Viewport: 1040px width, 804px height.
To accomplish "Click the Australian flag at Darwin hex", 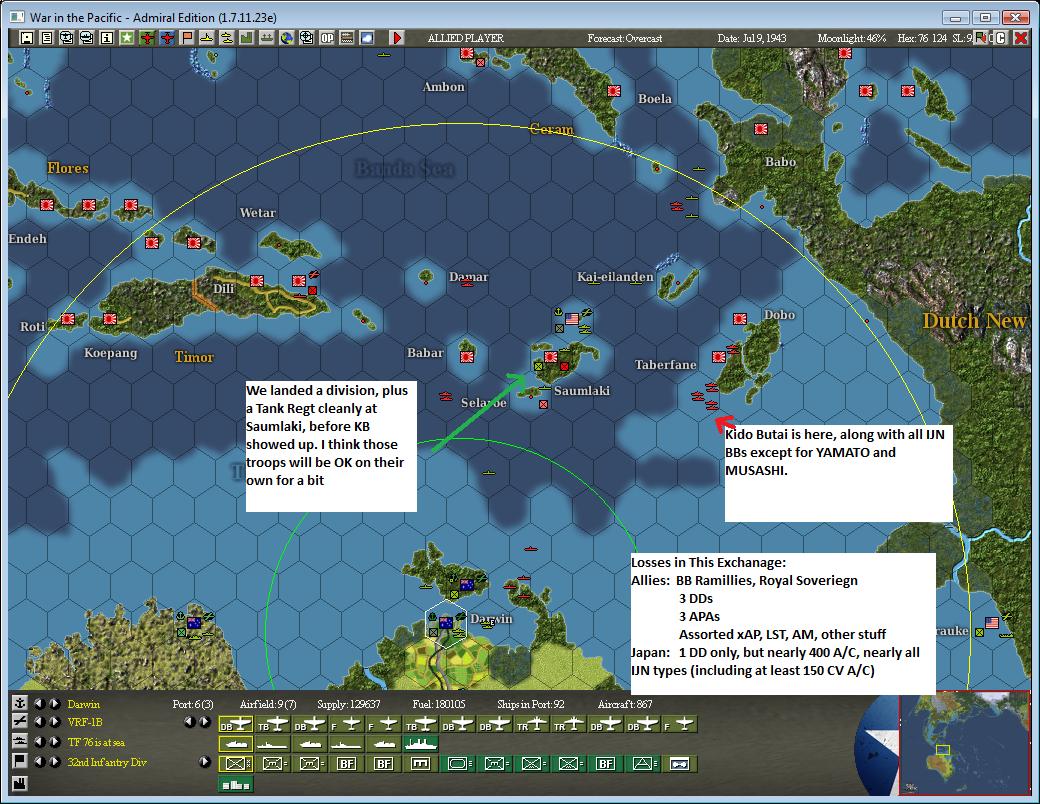I will coord(446,622).
